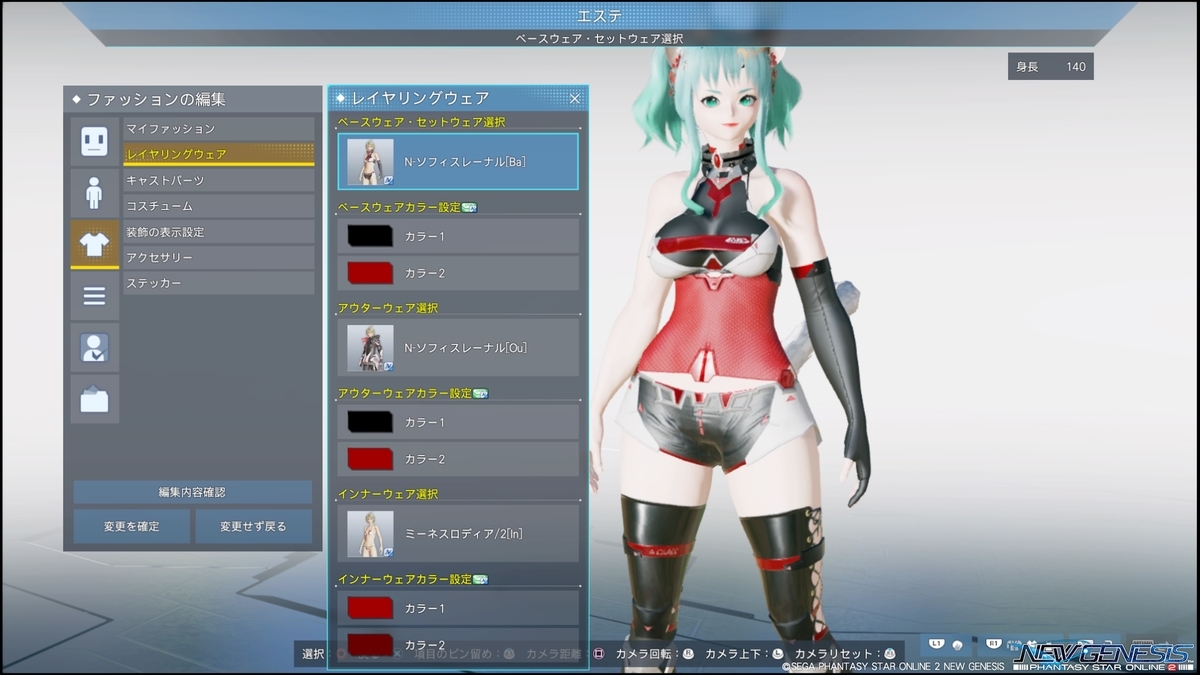Click the 身長 140 height display
The image size is (1200, 675).
1051,67
